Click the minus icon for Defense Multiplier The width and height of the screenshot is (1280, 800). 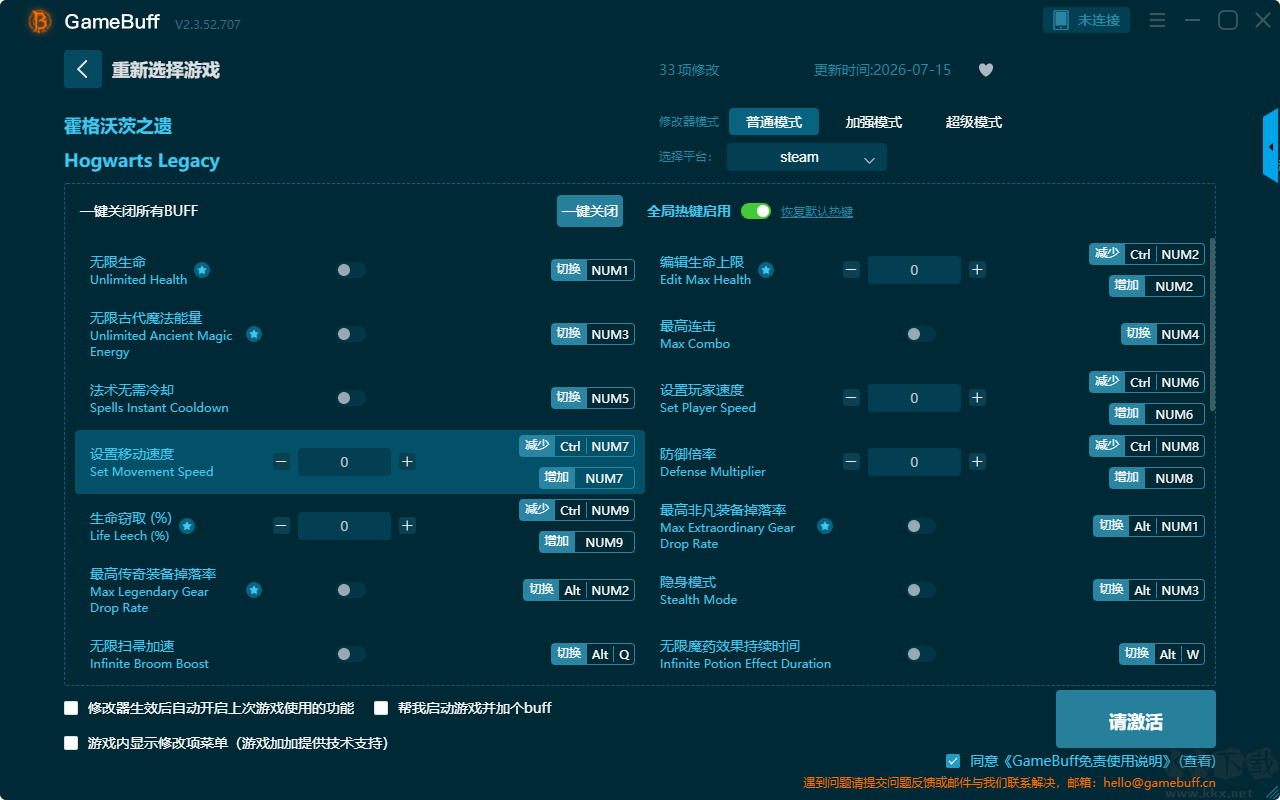[851, 462]
